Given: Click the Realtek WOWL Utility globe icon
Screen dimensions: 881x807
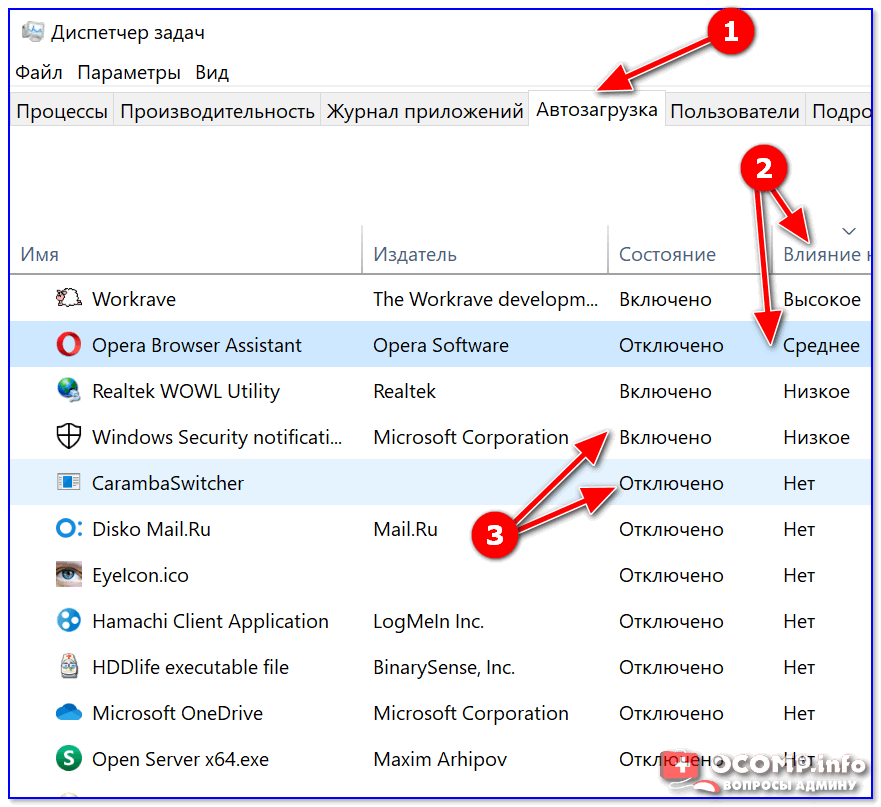Looking at the screenshot, I should coord(69,390).
